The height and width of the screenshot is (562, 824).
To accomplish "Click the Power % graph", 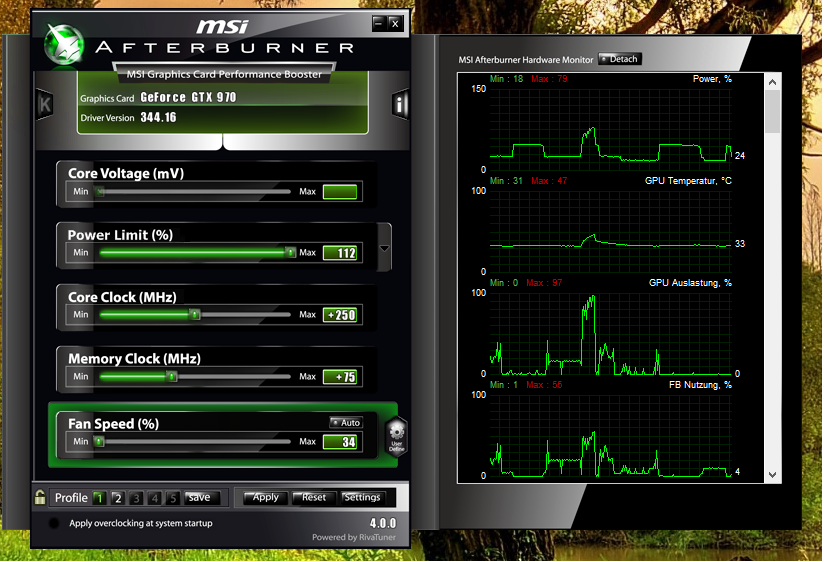I will 610,129.
